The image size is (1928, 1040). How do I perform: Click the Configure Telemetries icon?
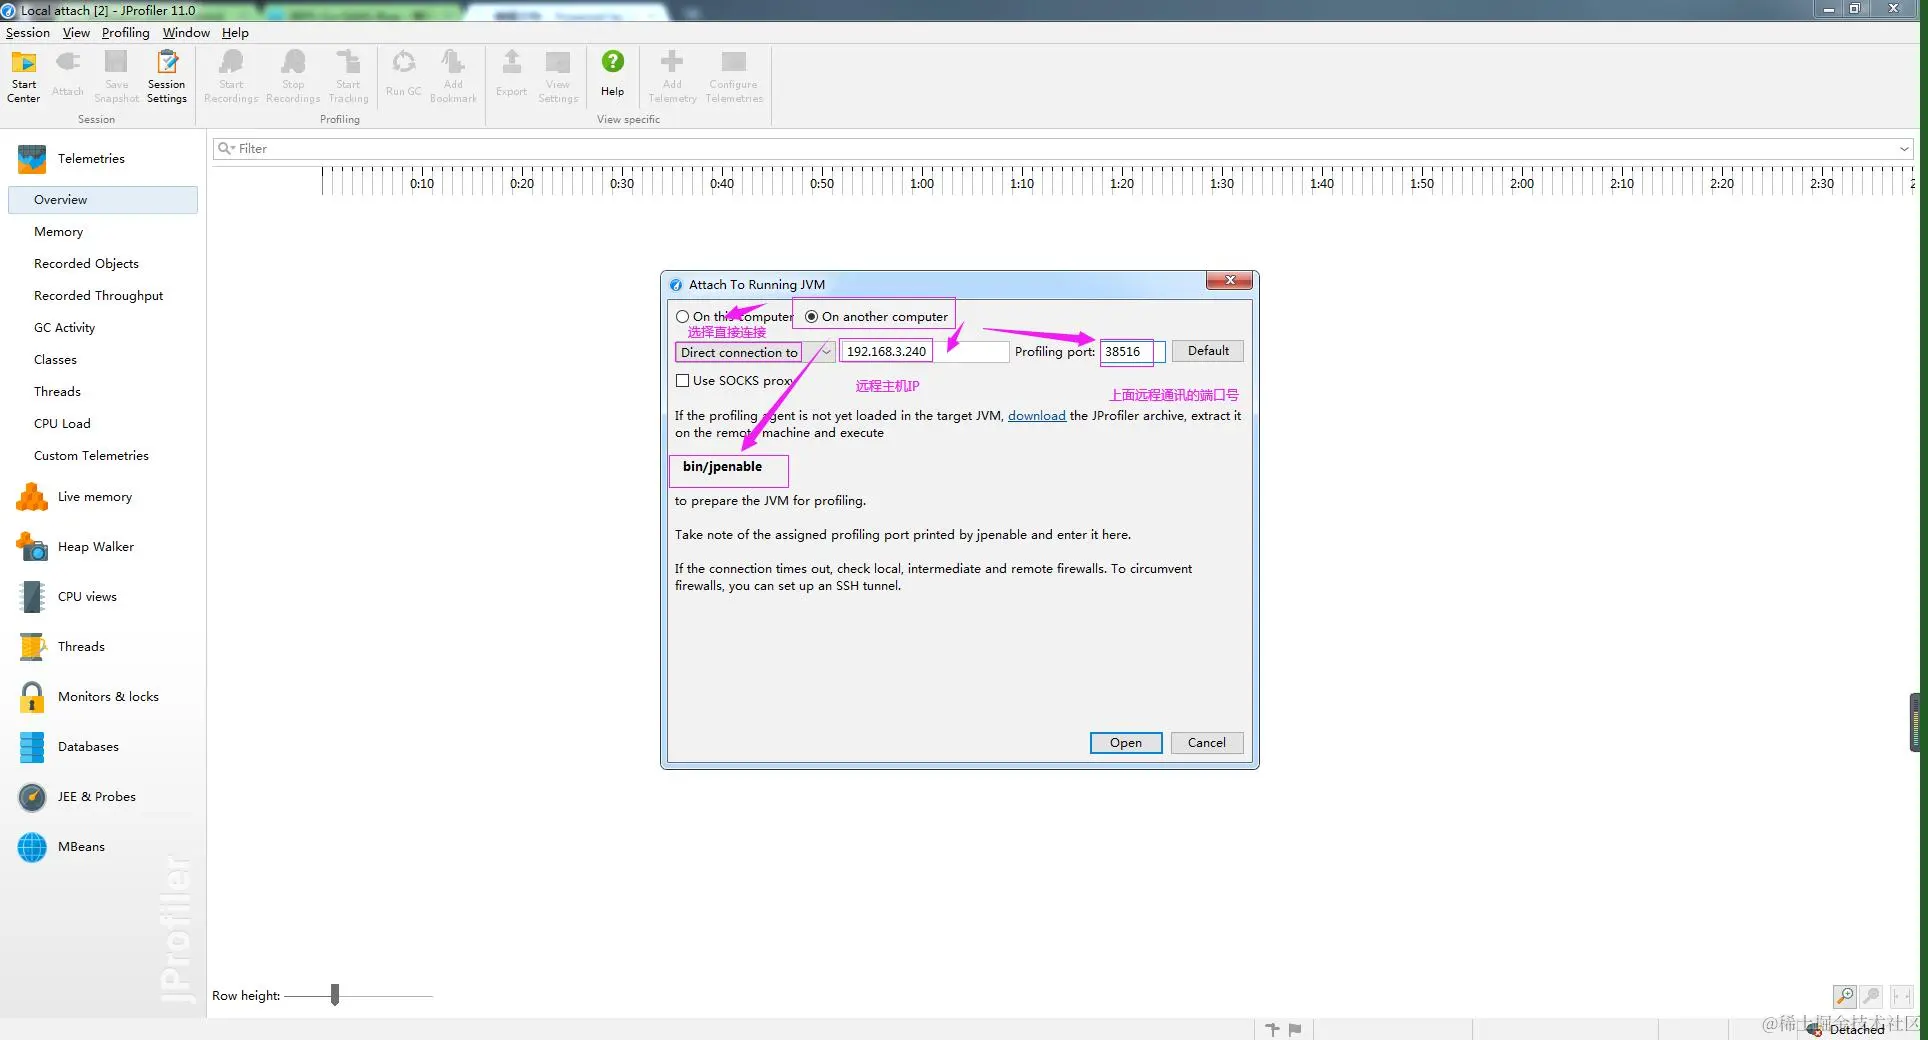tap(734, 76)
